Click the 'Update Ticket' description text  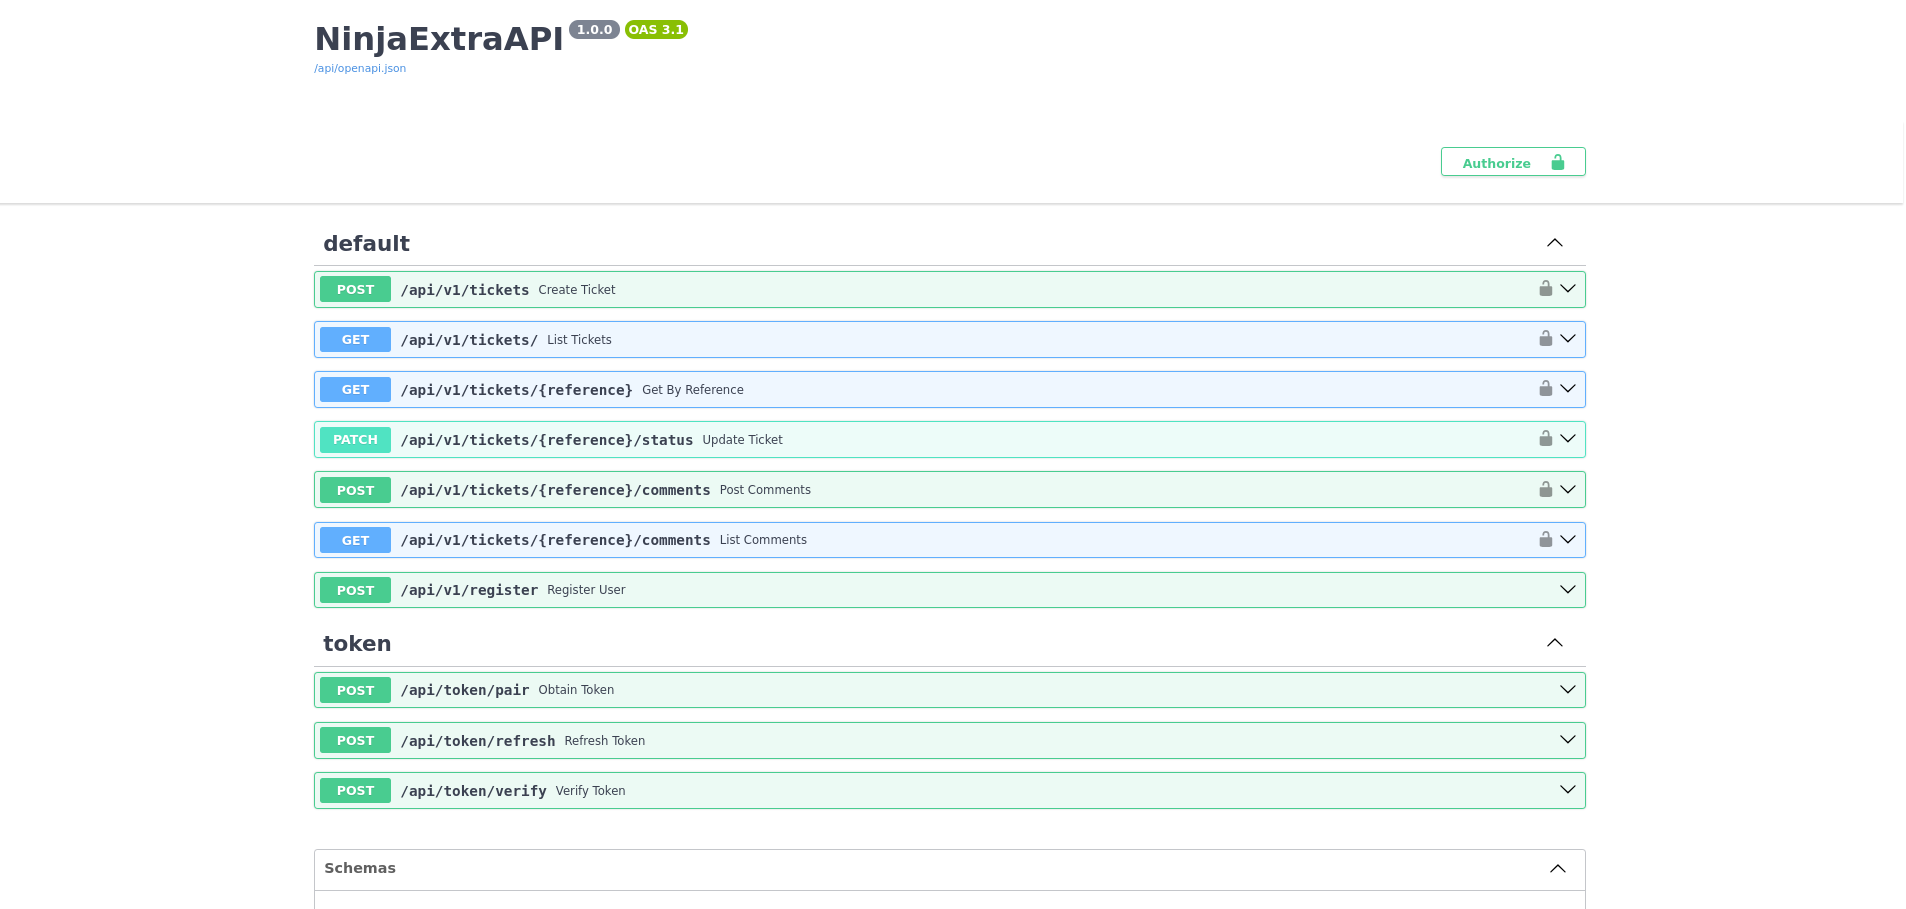pos(742,440)
